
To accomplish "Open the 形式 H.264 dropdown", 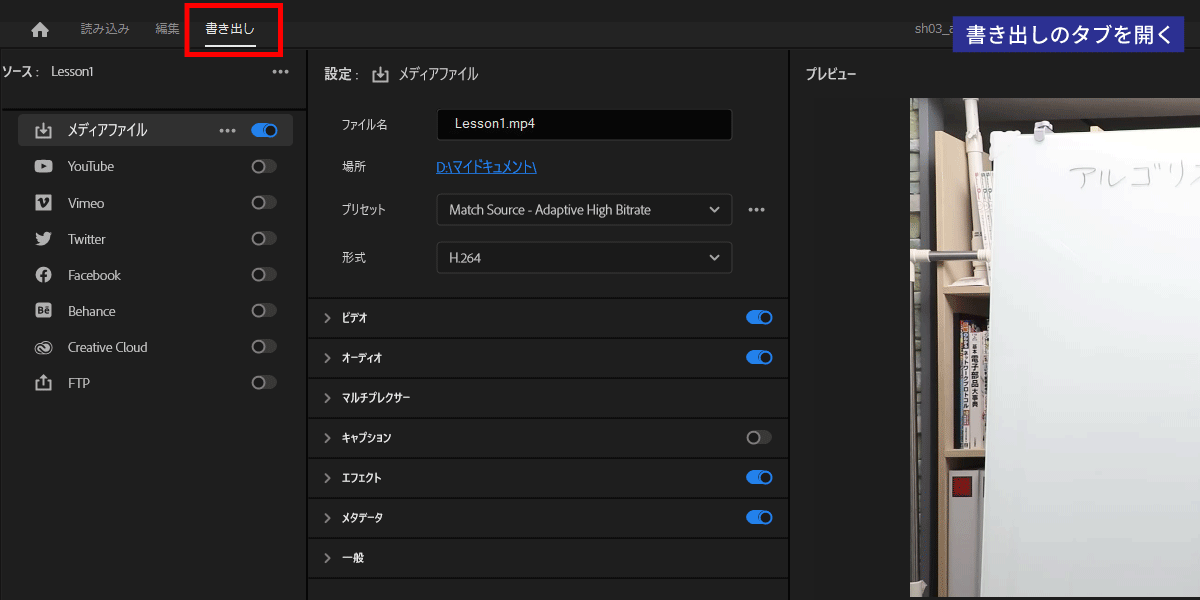I will click(584, 258).
